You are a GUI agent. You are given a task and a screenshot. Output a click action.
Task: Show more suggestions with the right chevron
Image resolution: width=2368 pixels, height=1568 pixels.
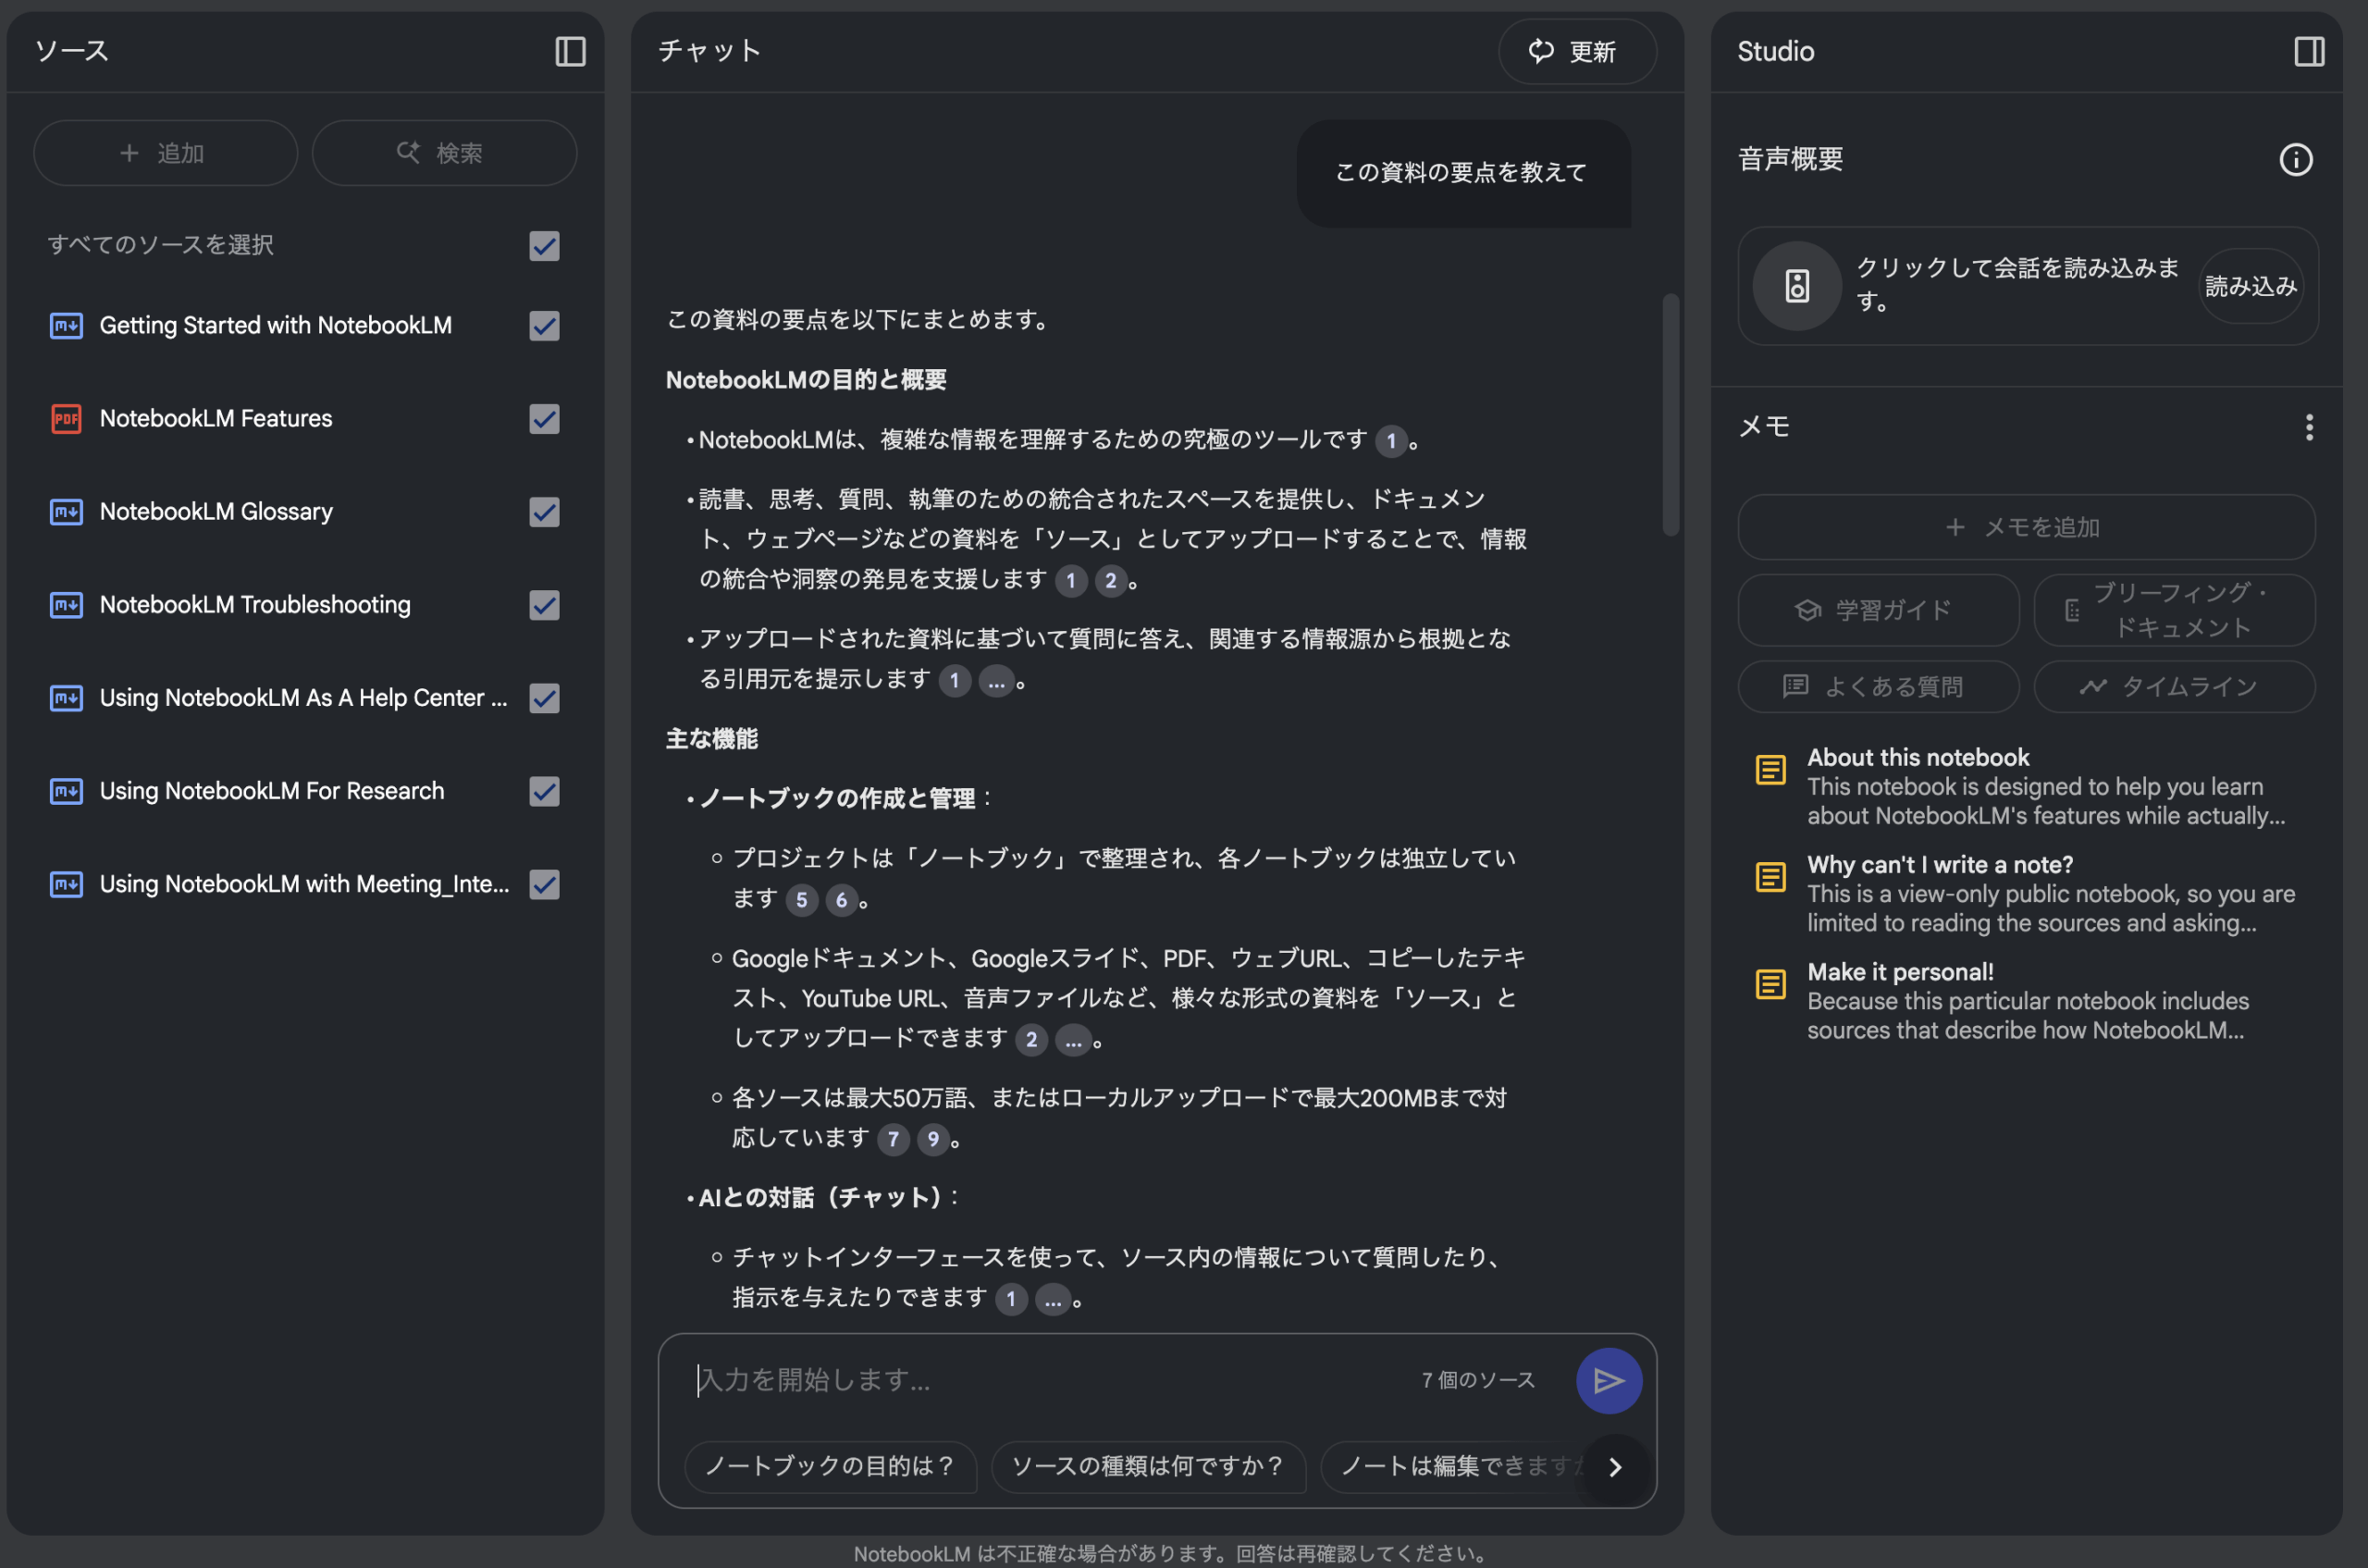pyautogui.click(x=1615, y=1467)
